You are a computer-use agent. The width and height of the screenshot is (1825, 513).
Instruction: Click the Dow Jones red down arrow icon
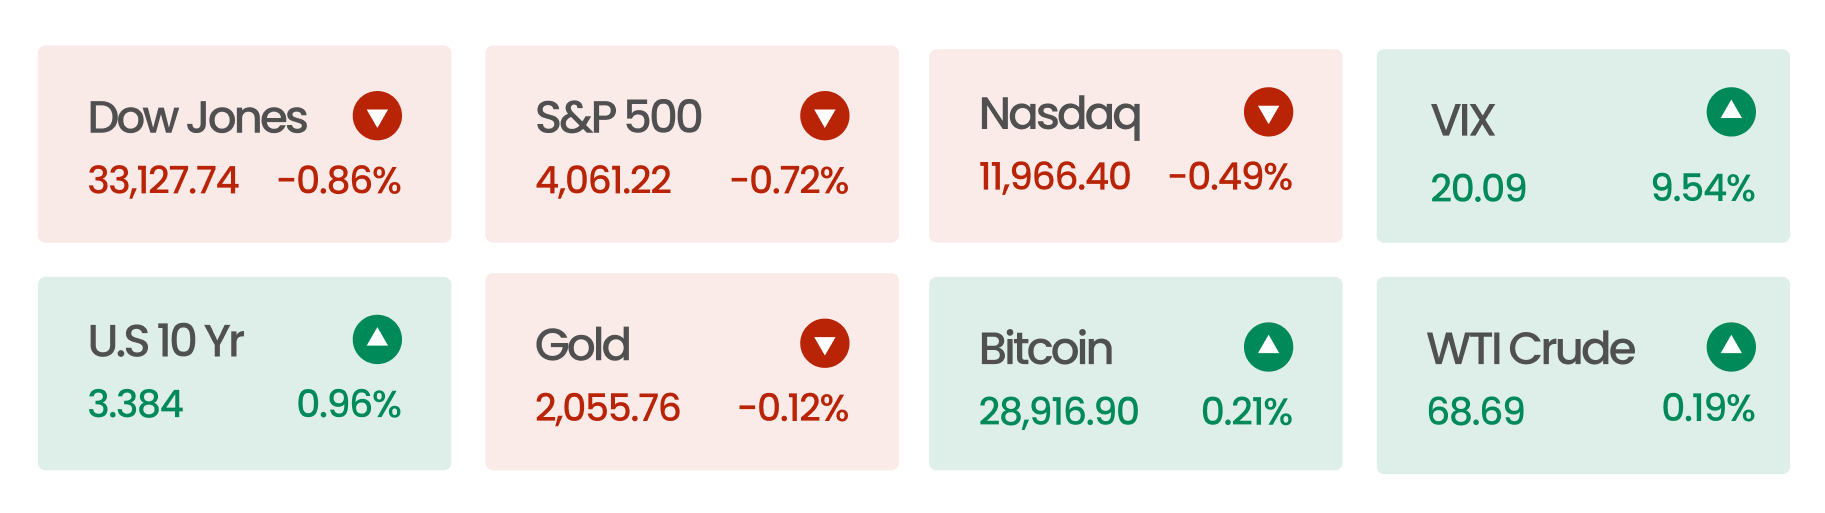pos(377,116)
